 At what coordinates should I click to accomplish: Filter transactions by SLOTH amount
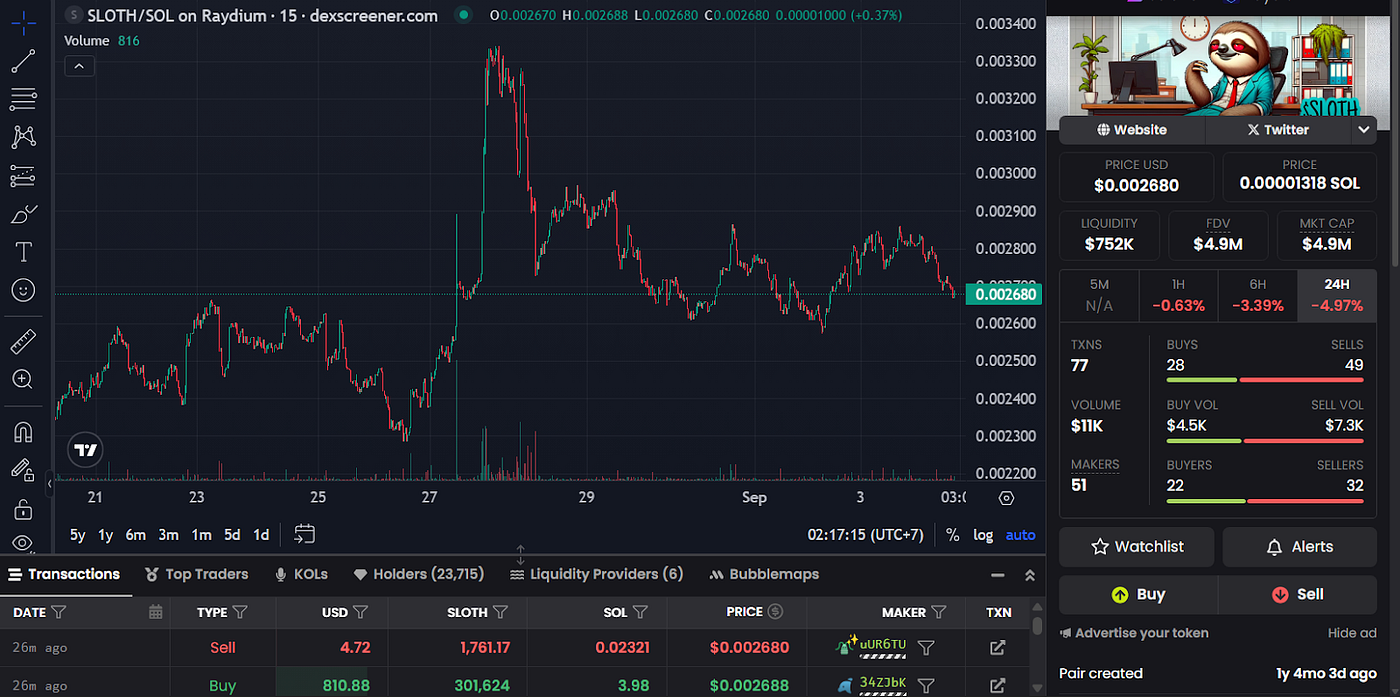click(x=500, y=612)
